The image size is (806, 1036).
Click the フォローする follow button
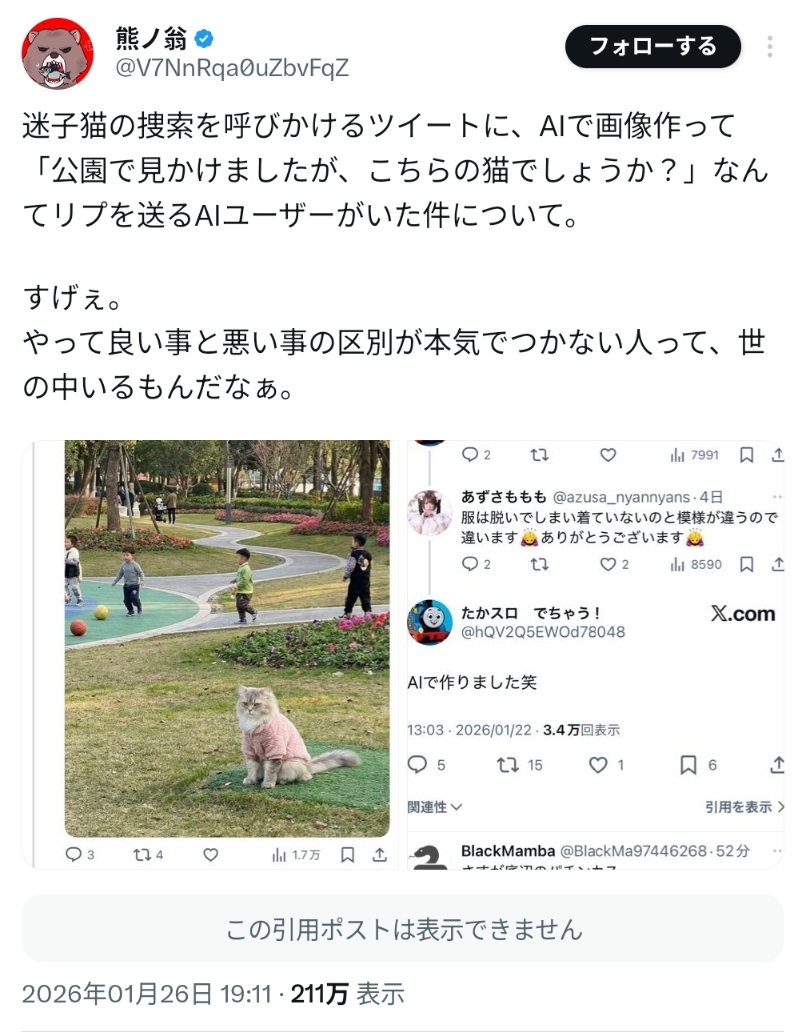pos(653,46)
